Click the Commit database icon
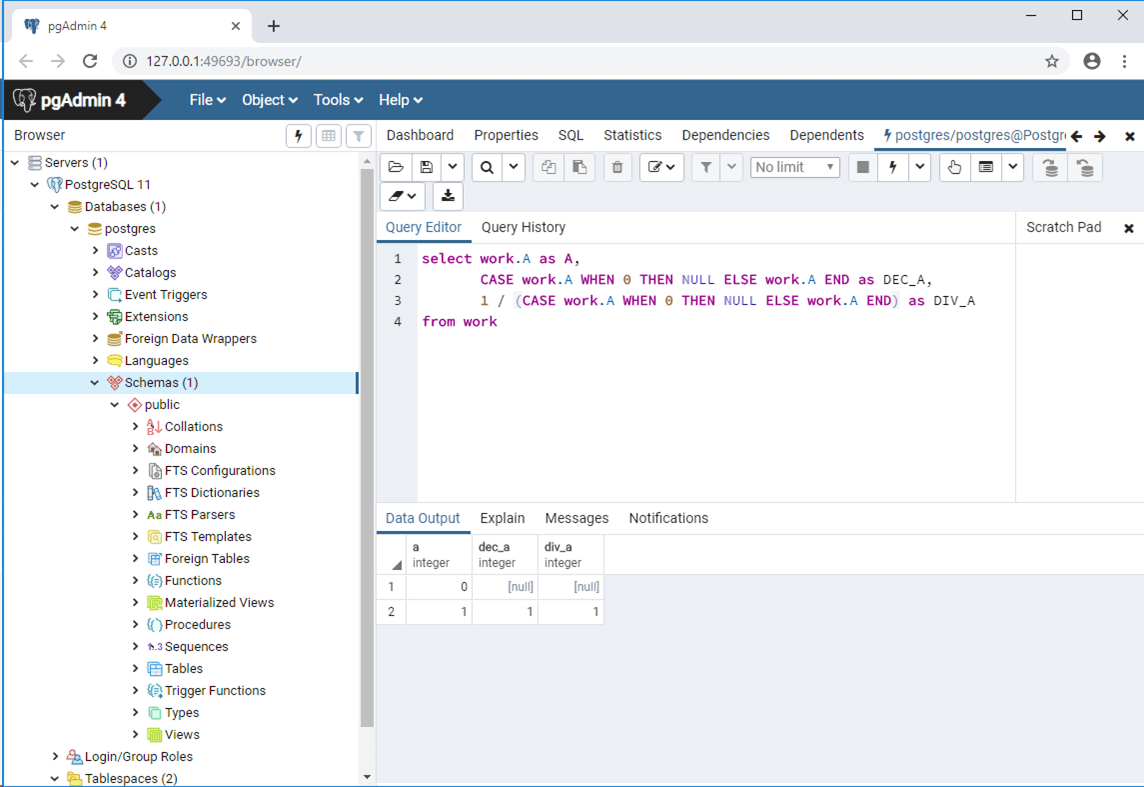 click(1051, 167)
